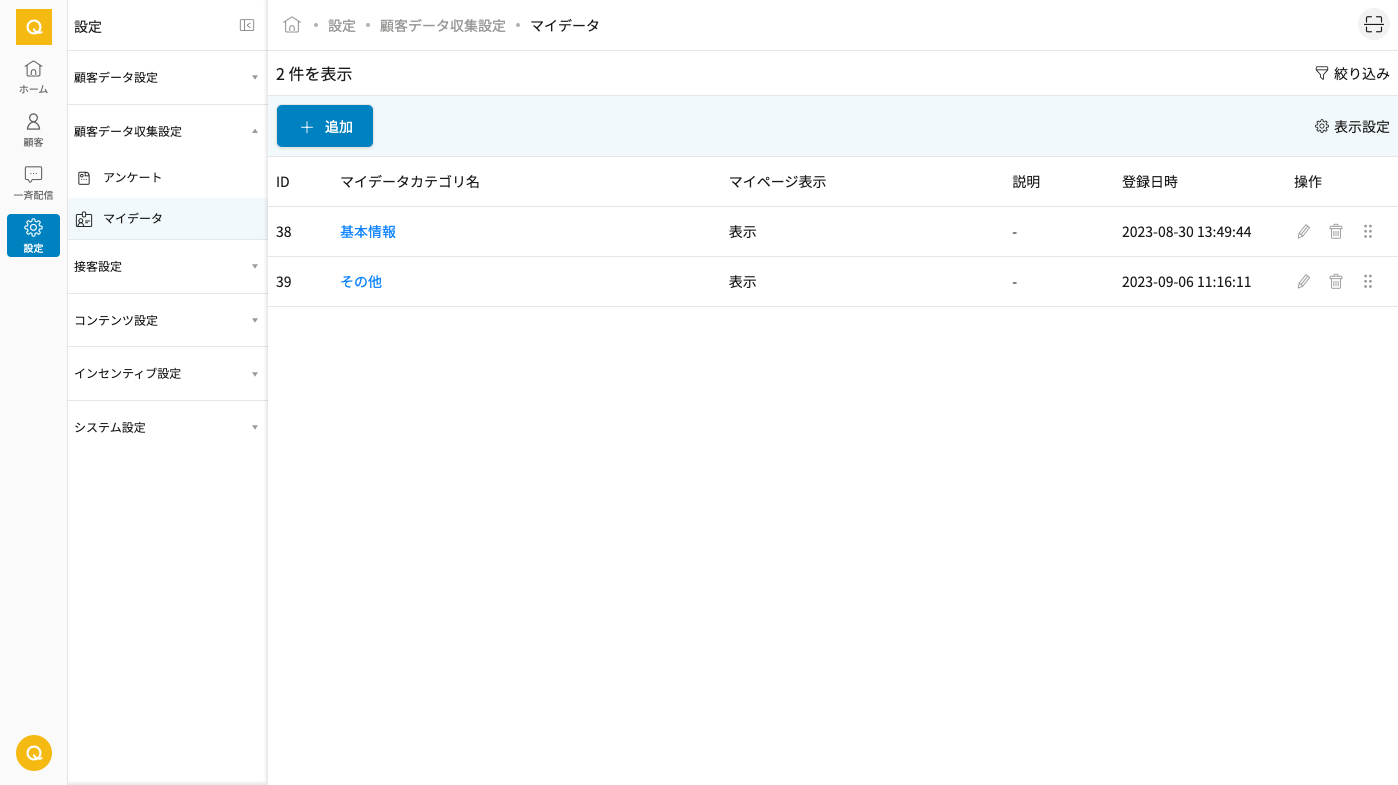Screen dimensions: 1398x785
Task: Open 表示設定 display settings
Action: pyautogui.click(x=1351, y=127)
